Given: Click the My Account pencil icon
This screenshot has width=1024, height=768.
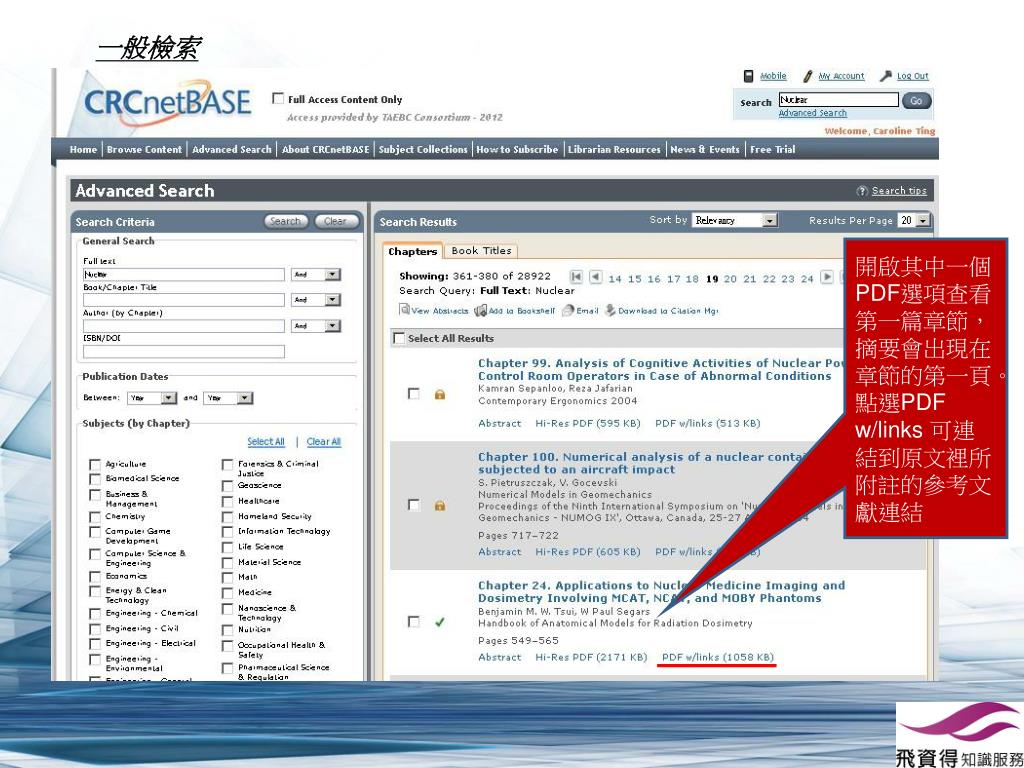Looking at the screenshot, I should tap(807, 76).
